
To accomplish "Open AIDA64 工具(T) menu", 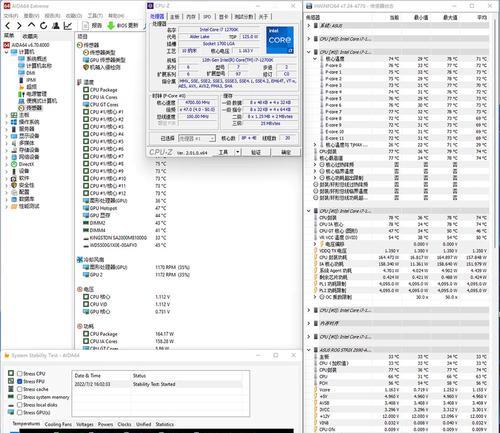I will tap(95, 16).
